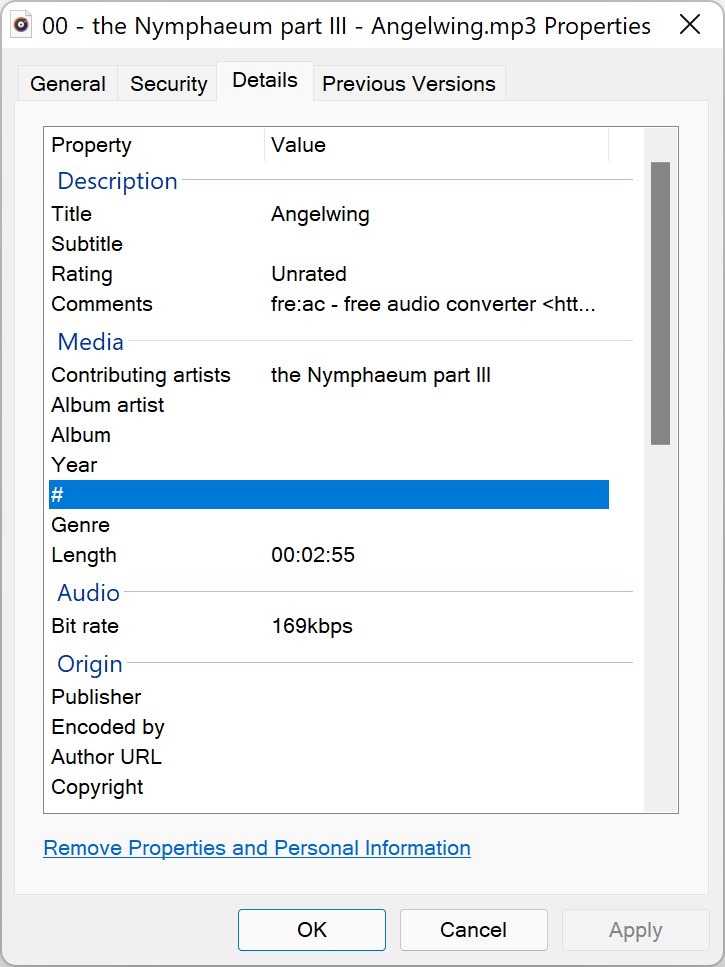The width and height of the screenshot is (725, 967).
Task: Open the Security tab
Action: (168, 84)
